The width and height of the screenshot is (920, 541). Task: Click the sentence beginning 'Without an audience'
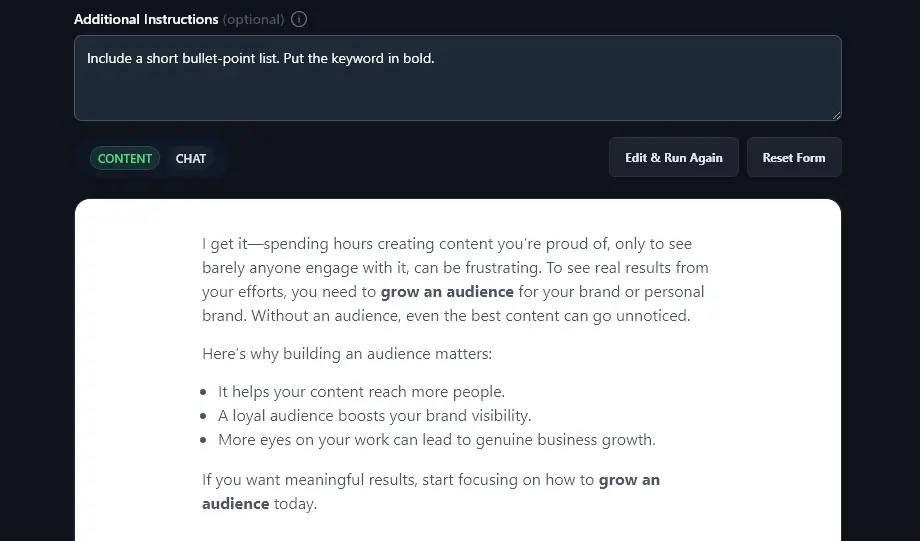coord(470,316)
